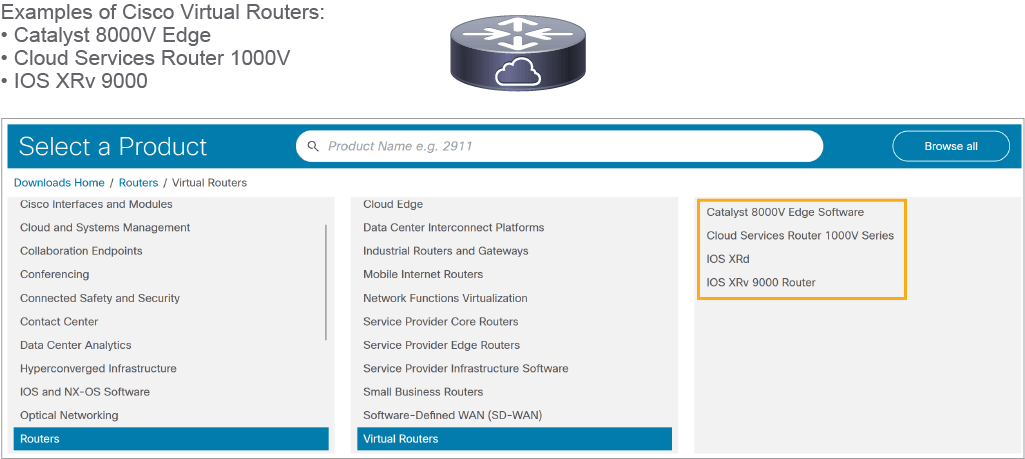
Task: Focus the Product Name search field
Action: click(559, 146)
